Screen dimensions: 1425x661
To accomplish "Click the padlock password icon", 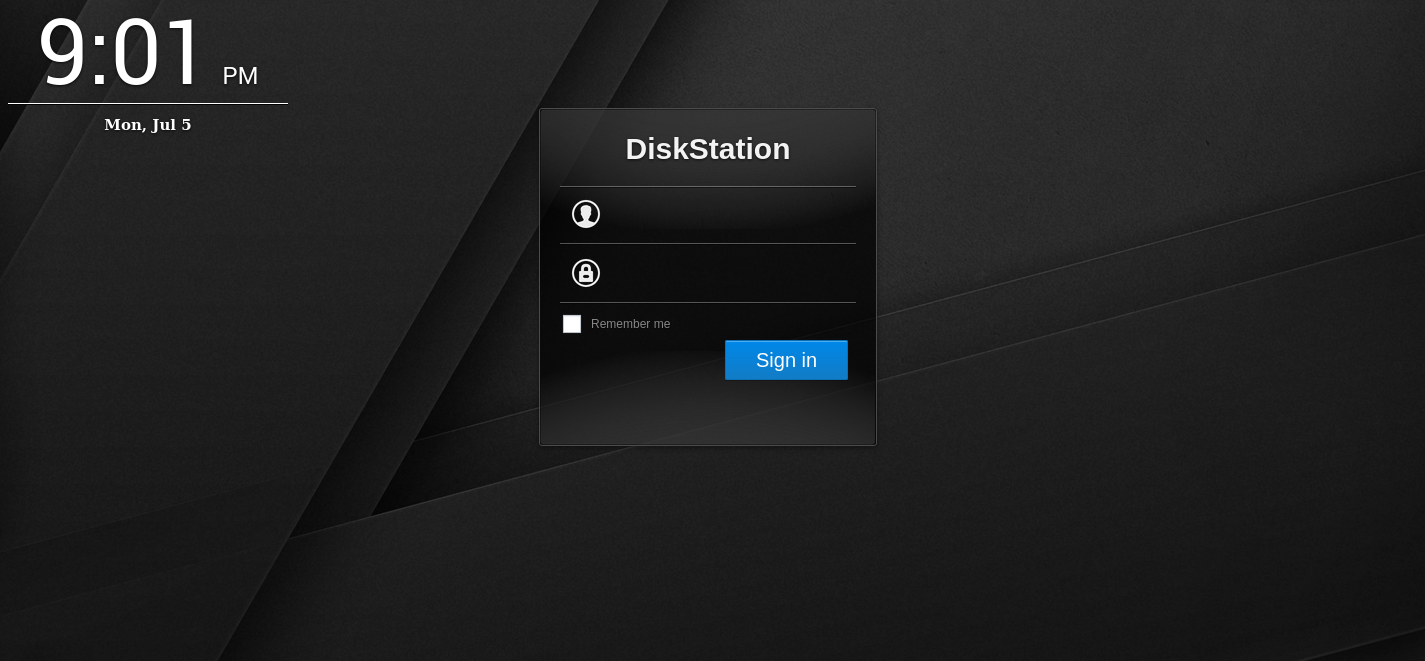I will pyautogui.click(x=586, y=273).
